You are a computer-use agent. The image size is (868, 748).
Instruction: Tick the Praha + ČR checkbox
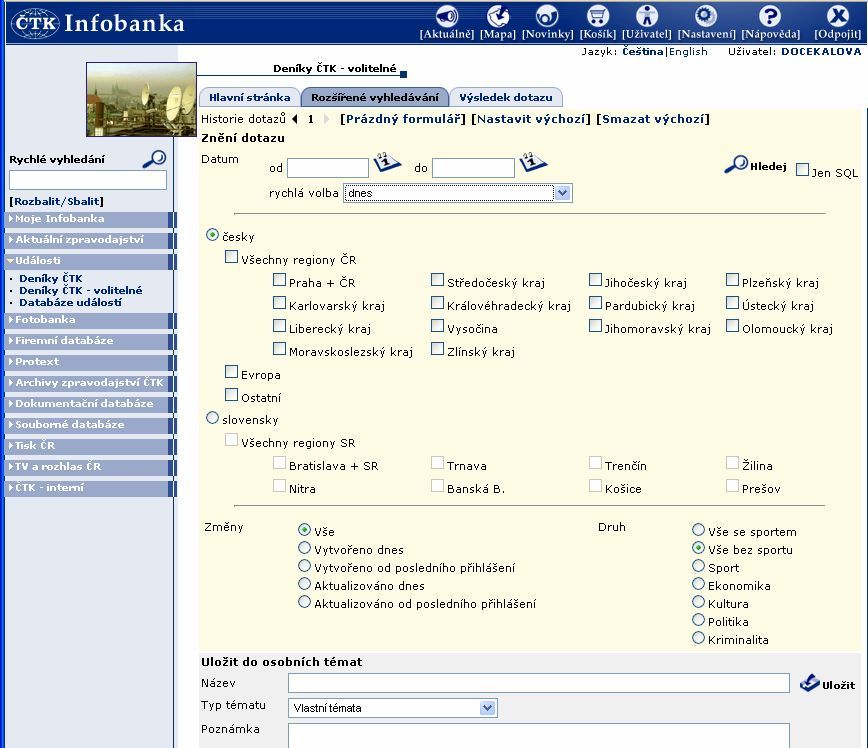pyautogui.click(x=279, y=281)
